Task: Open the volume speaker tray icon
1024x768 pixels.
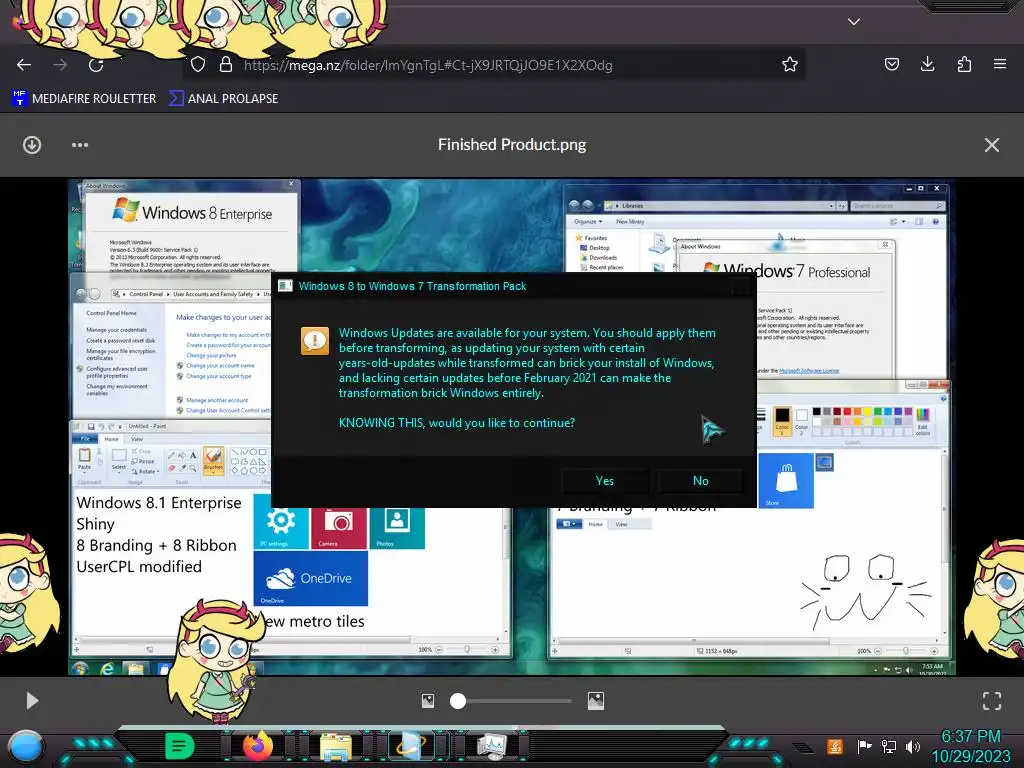Action: (913, 746)
